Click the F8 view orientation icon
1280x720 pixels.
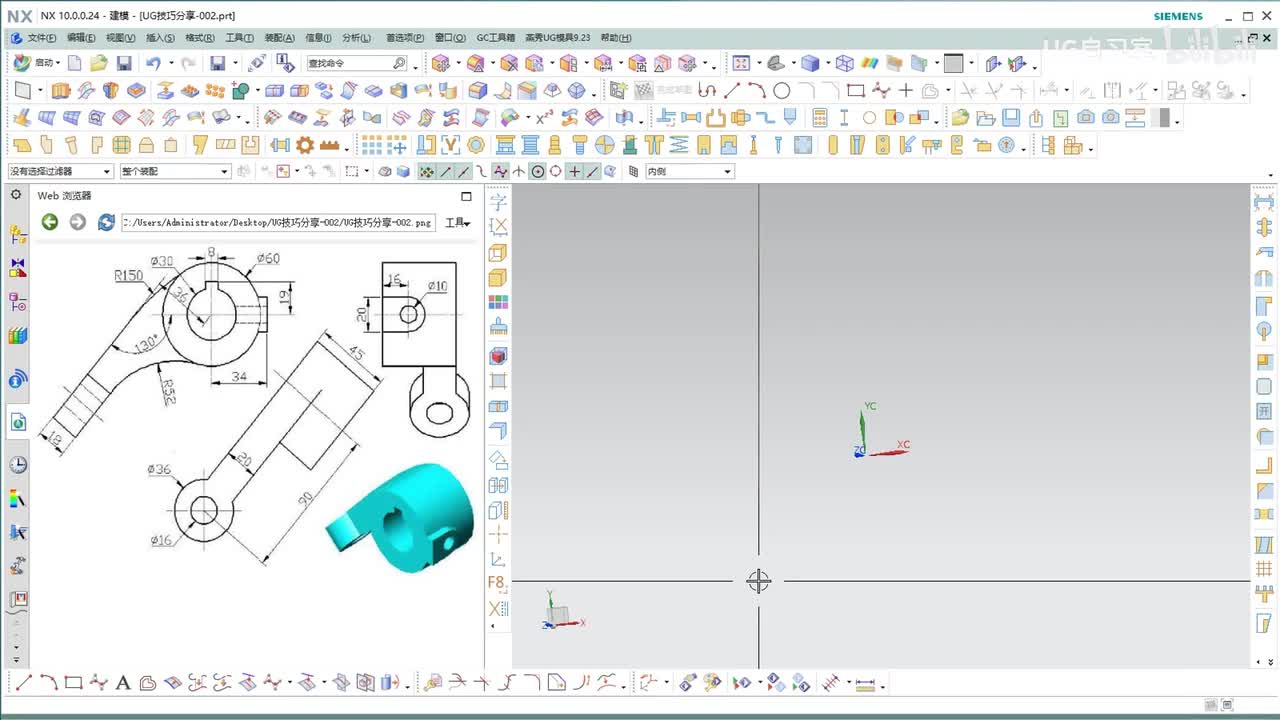click(x=497, y=583)
